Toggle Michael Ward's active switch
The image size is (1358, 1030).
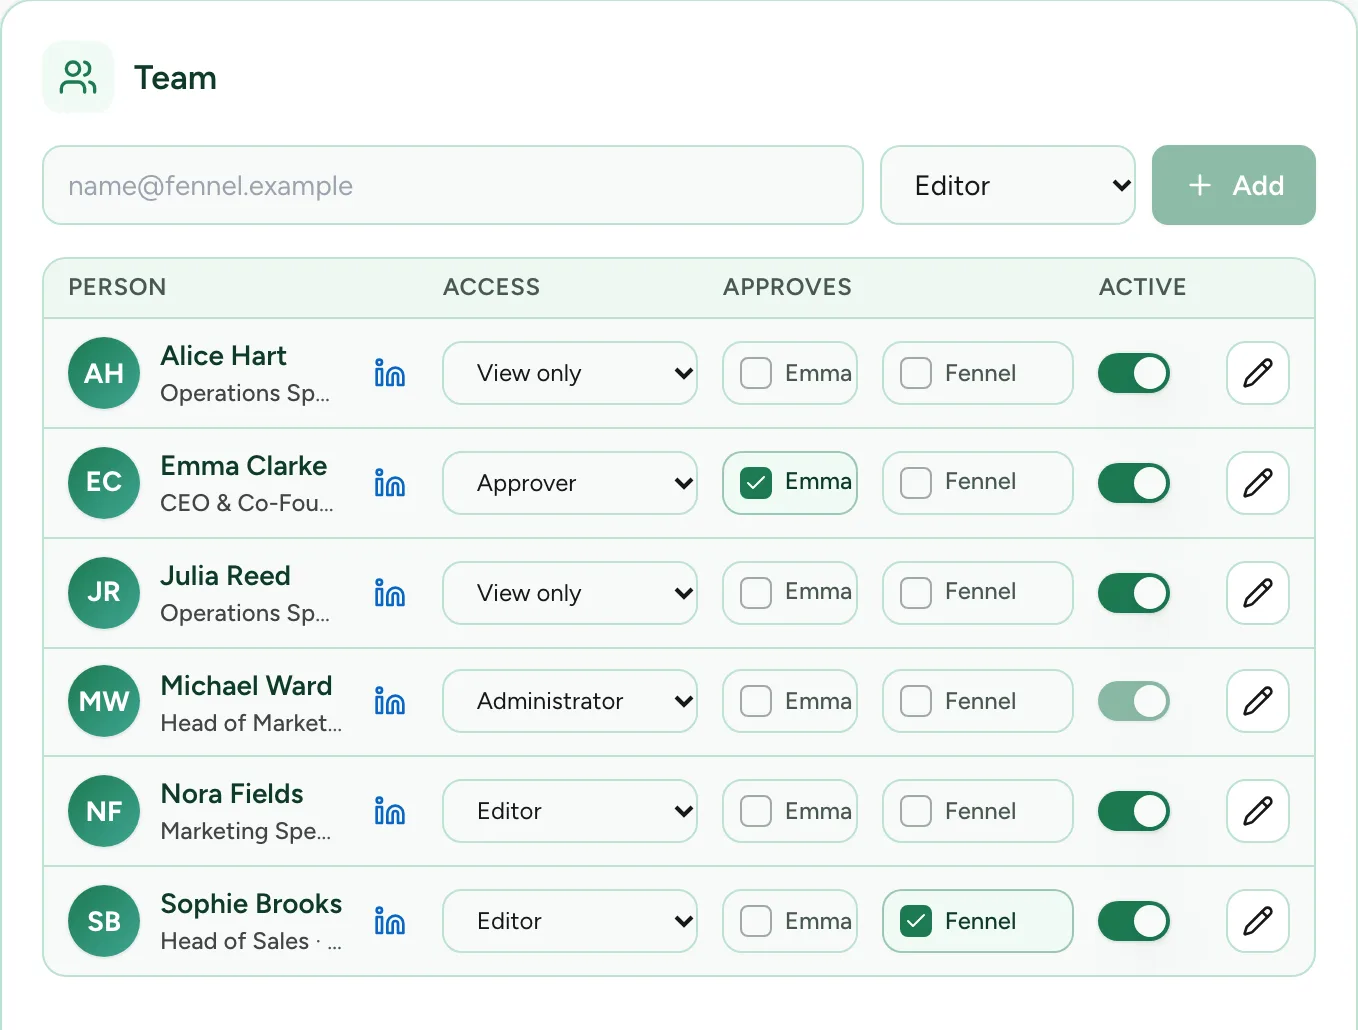click(x=1134, y=701)
